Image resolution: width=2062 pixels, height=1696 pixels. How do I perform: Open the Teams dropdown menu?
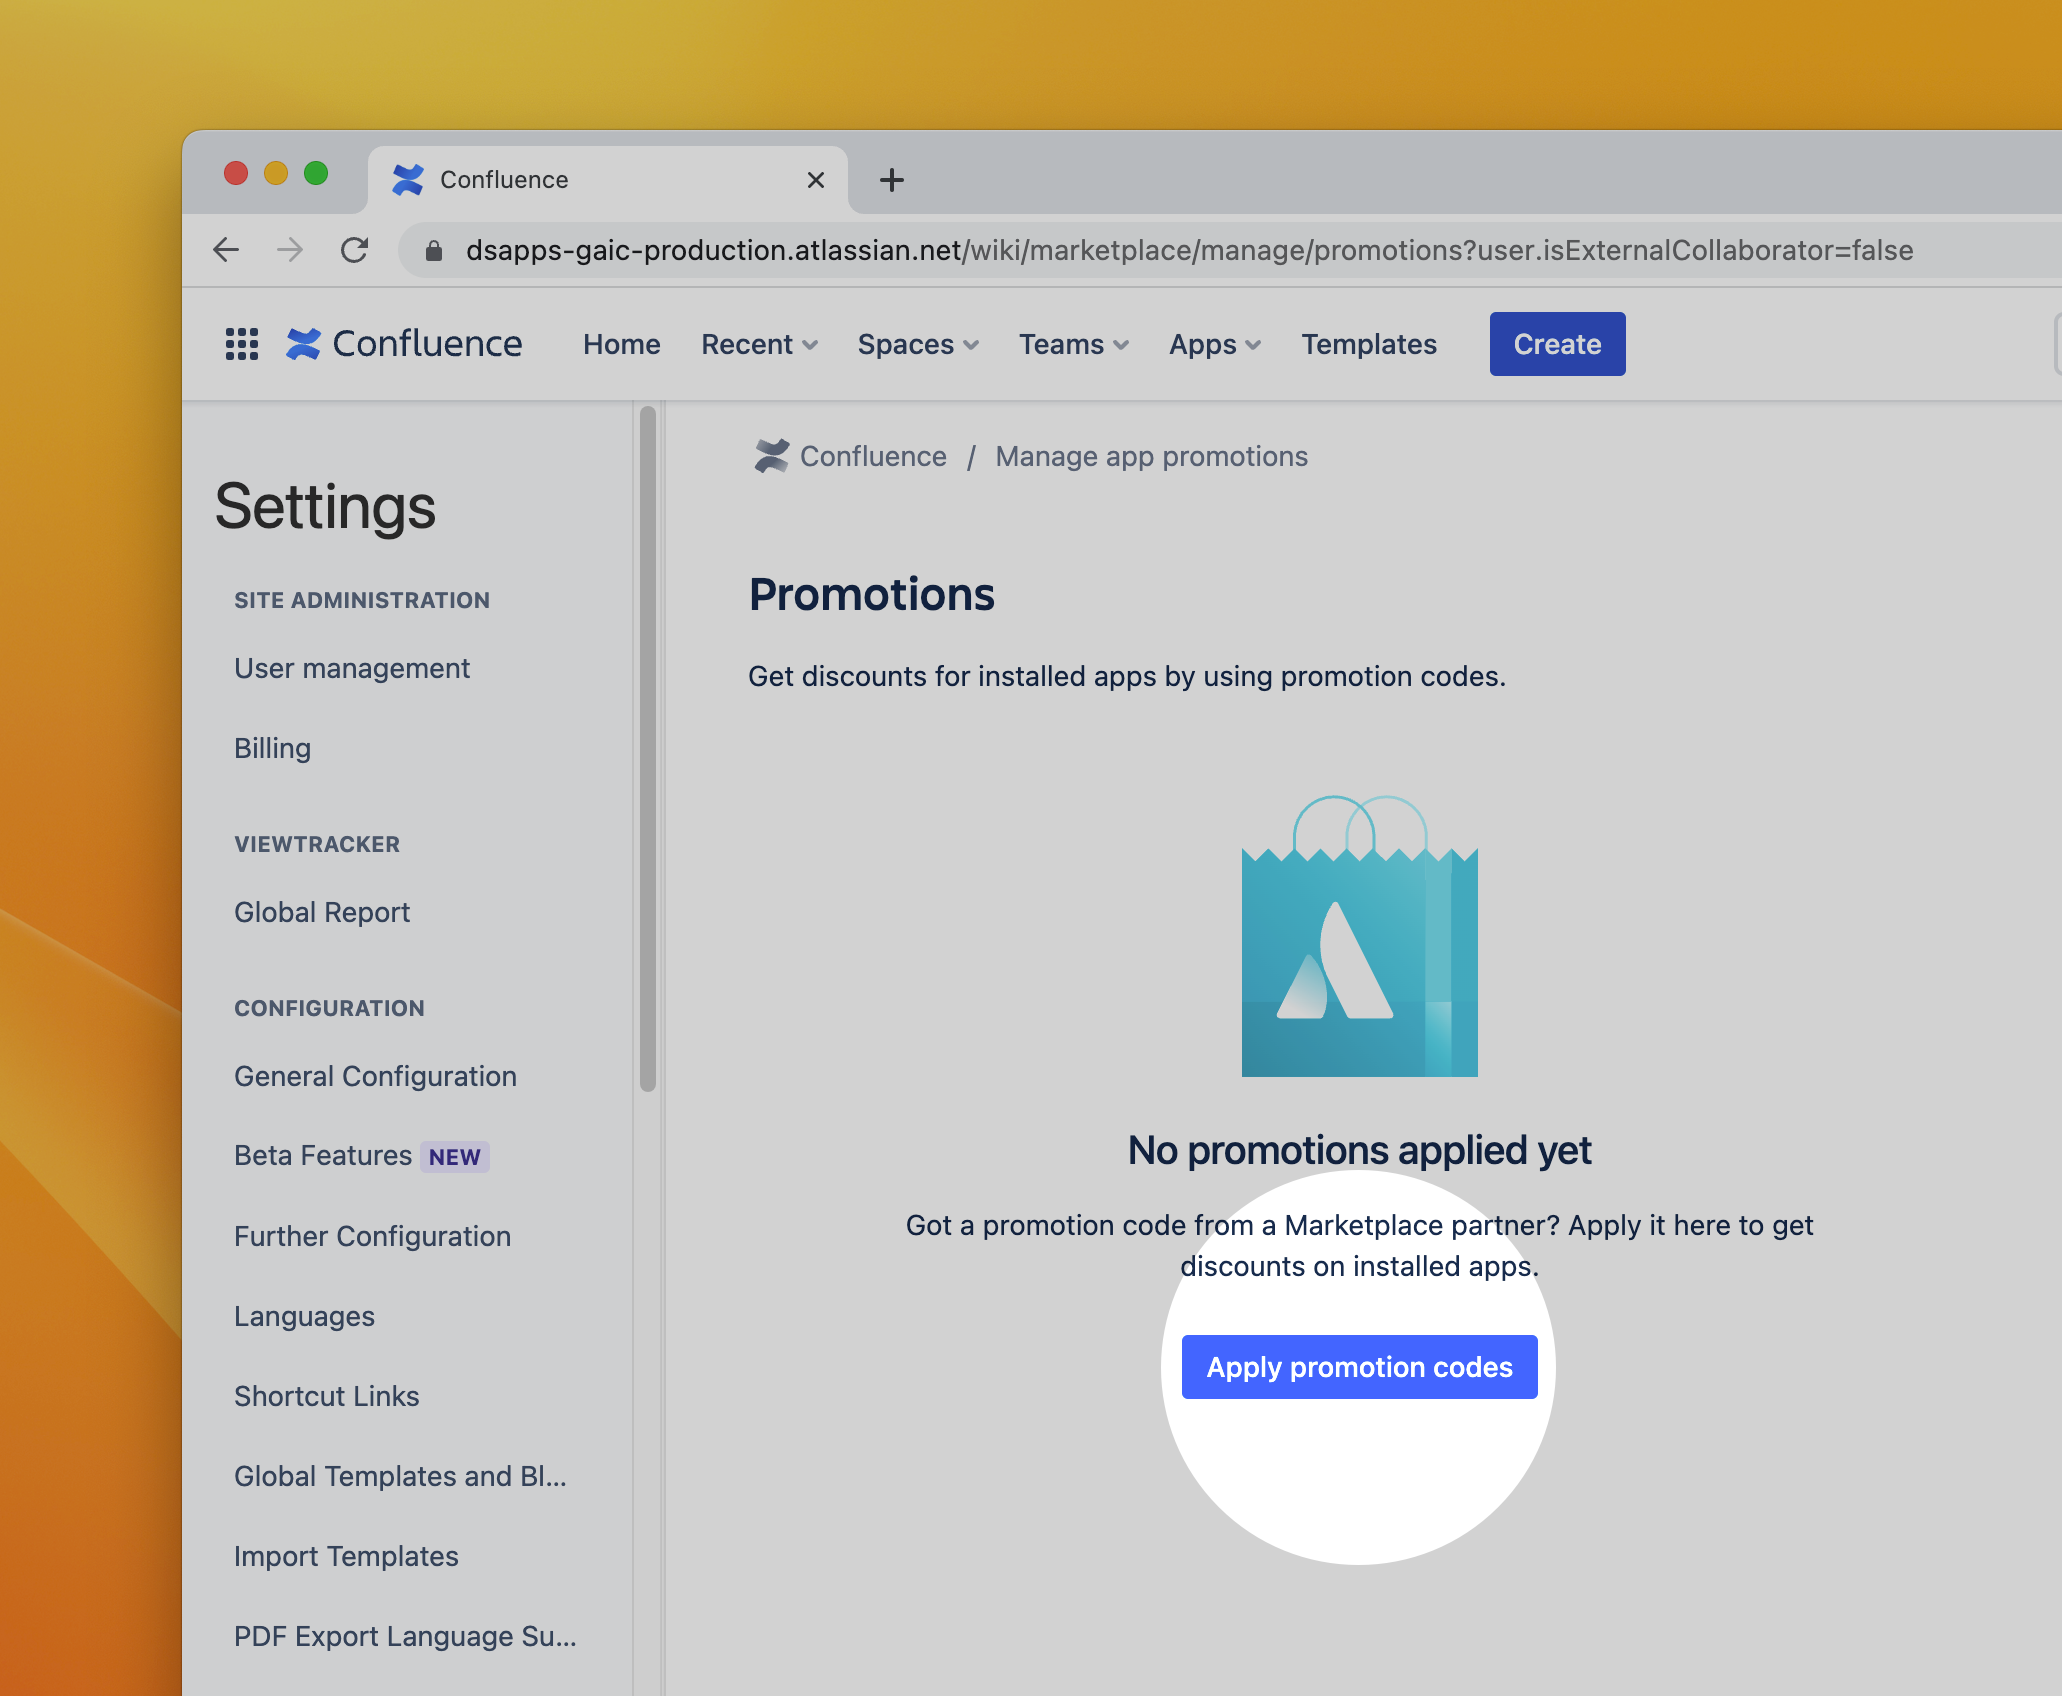click(1073, 344)
